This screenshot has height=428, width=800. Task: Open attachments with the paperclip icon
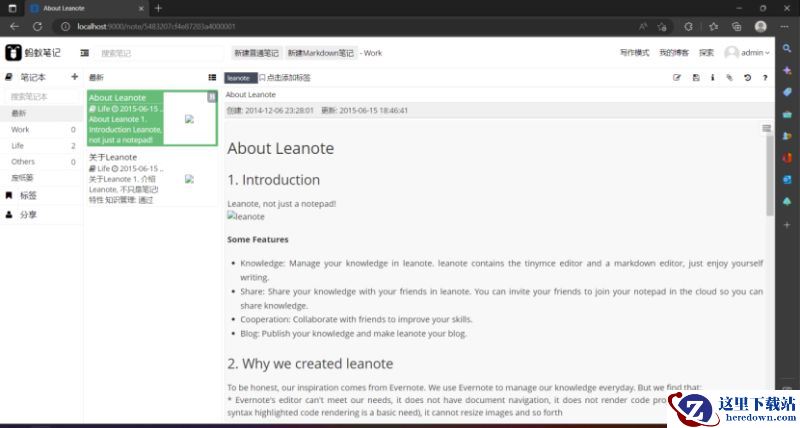click(730, 78)
